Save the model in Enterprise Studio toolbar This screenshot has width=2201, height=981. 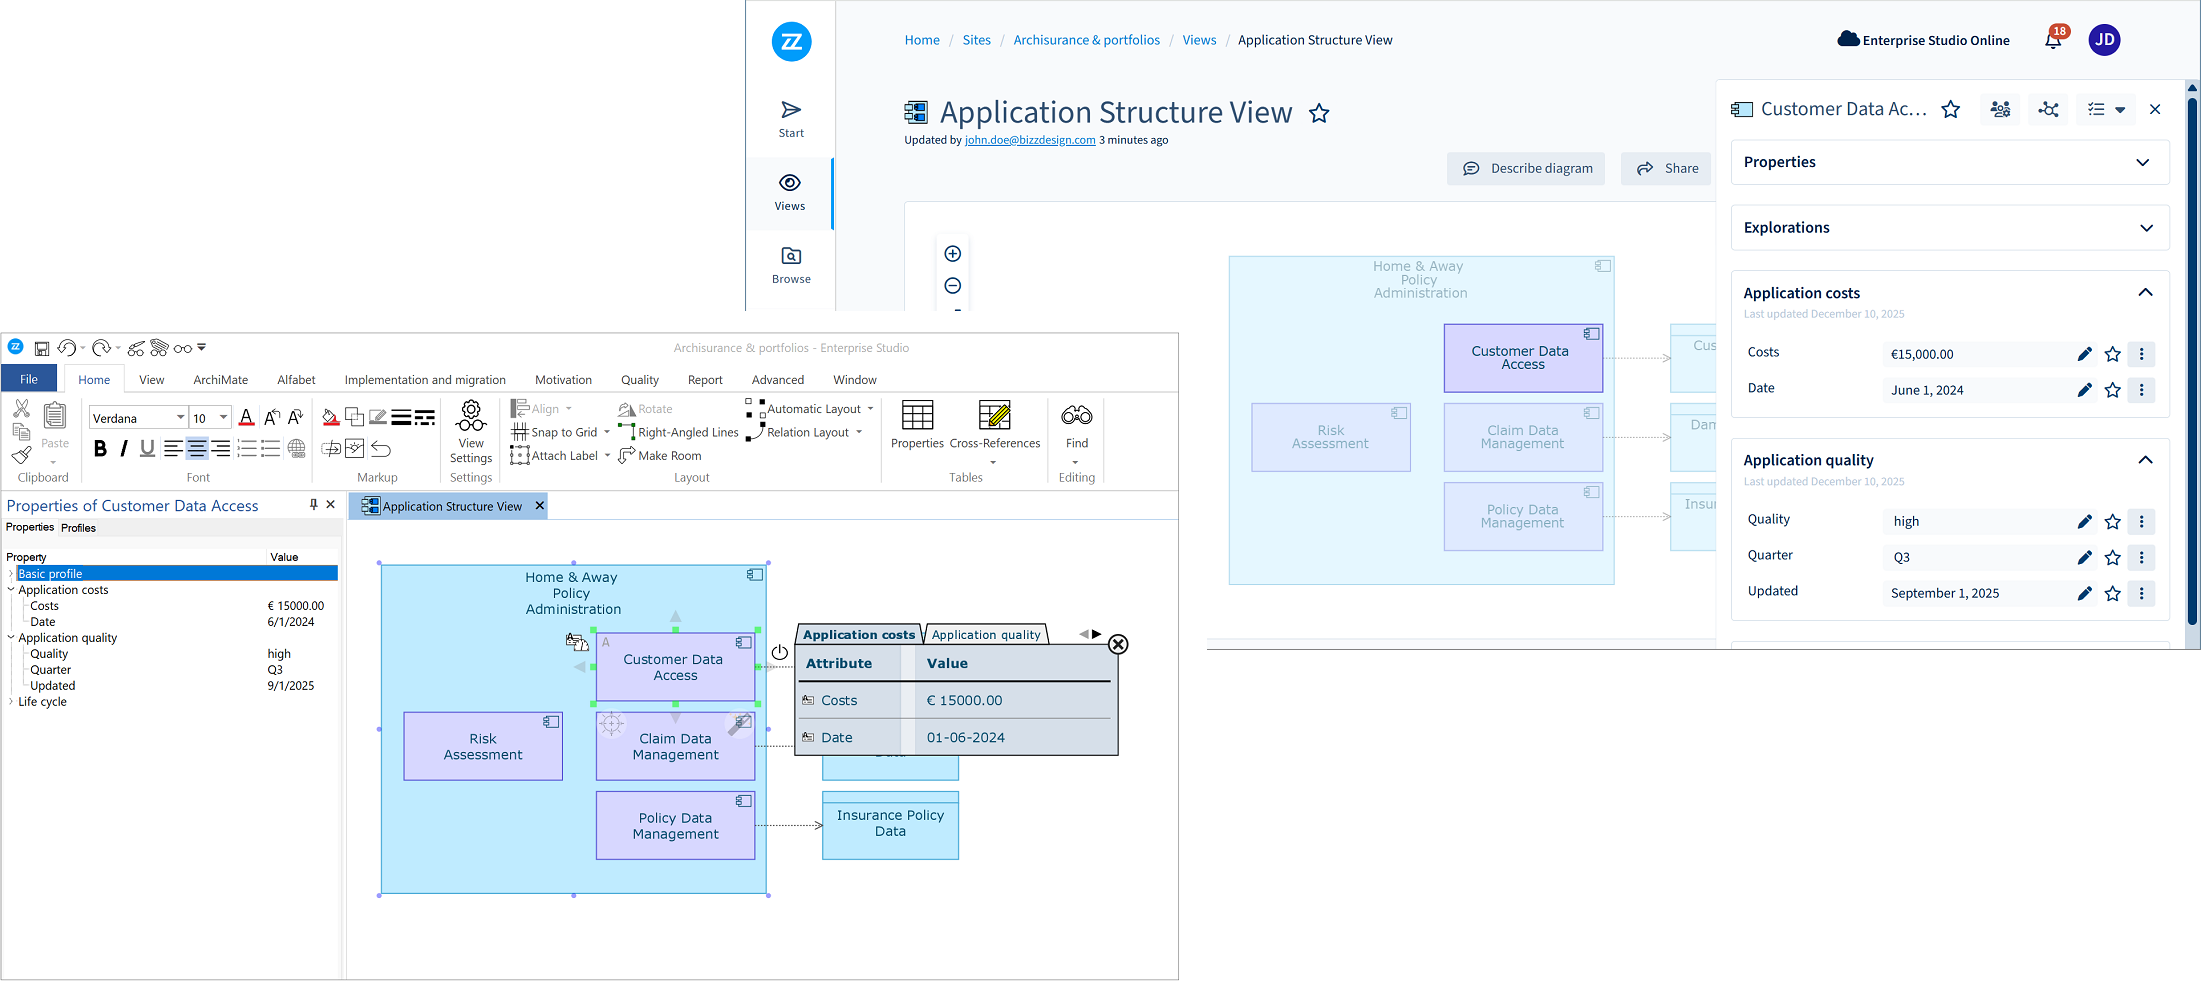[x=42, y=348]
